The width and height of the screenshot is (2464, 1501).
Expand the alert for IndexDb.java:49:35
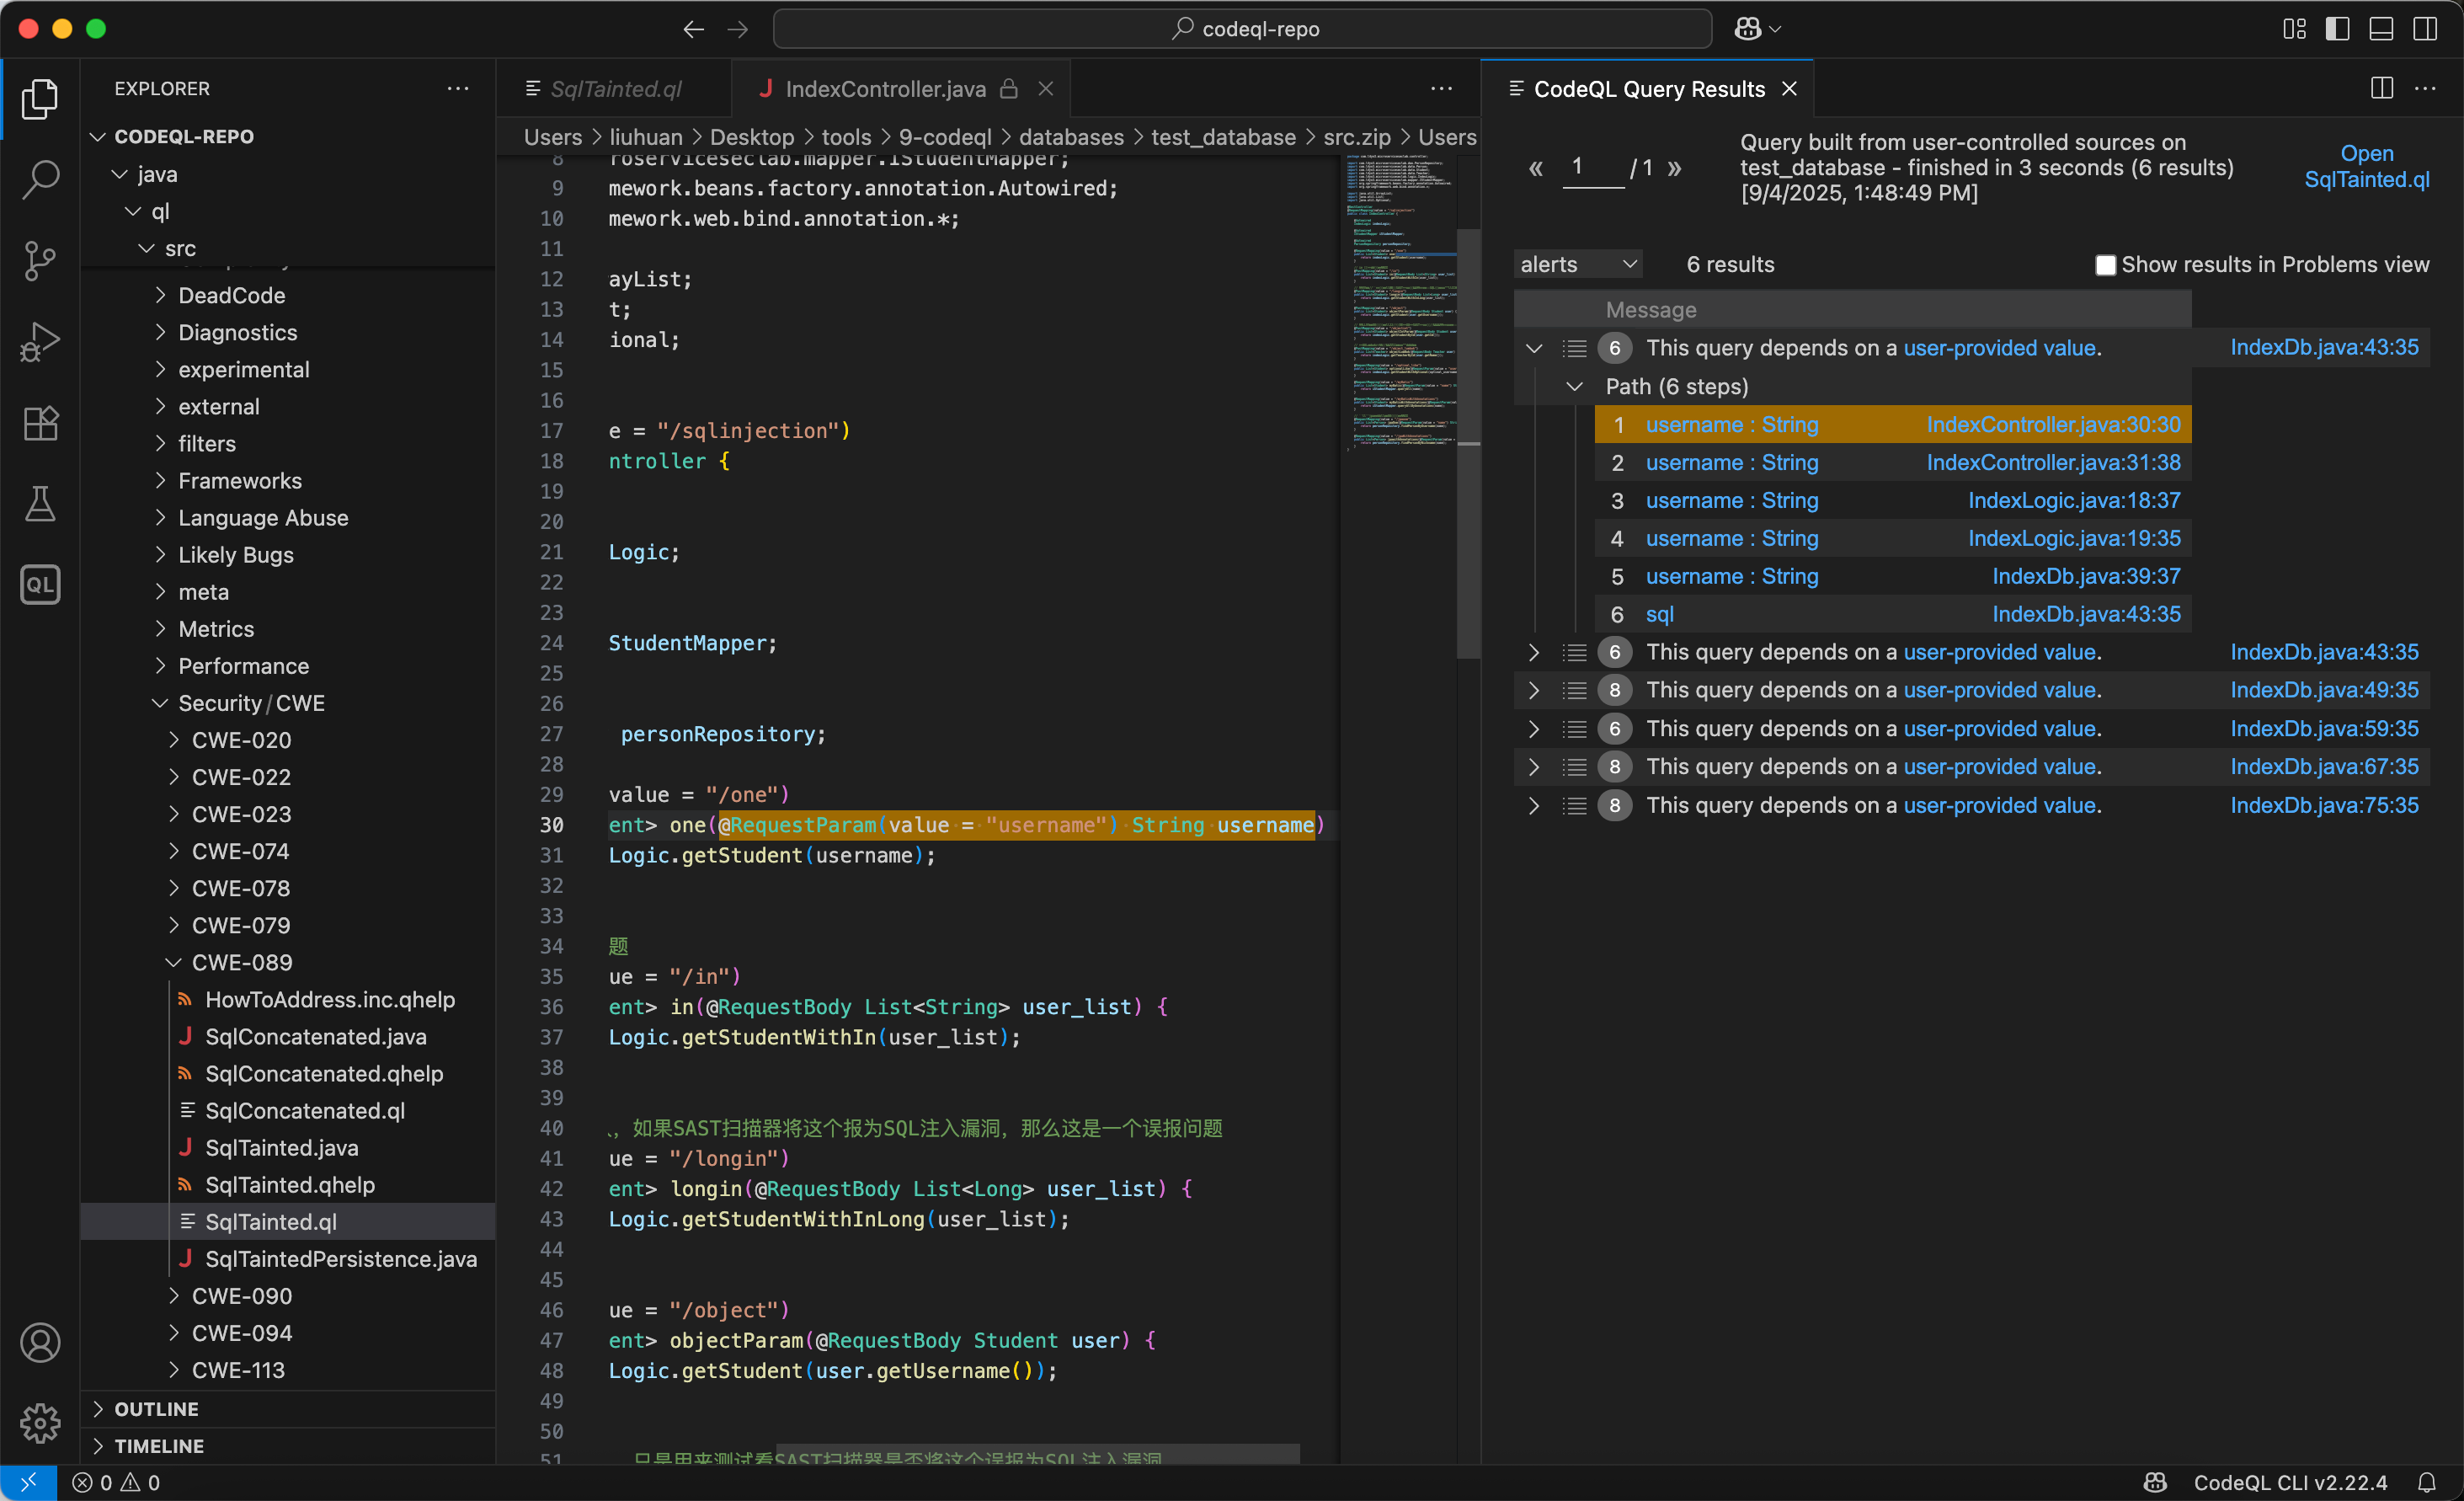tap(1534, 690)
